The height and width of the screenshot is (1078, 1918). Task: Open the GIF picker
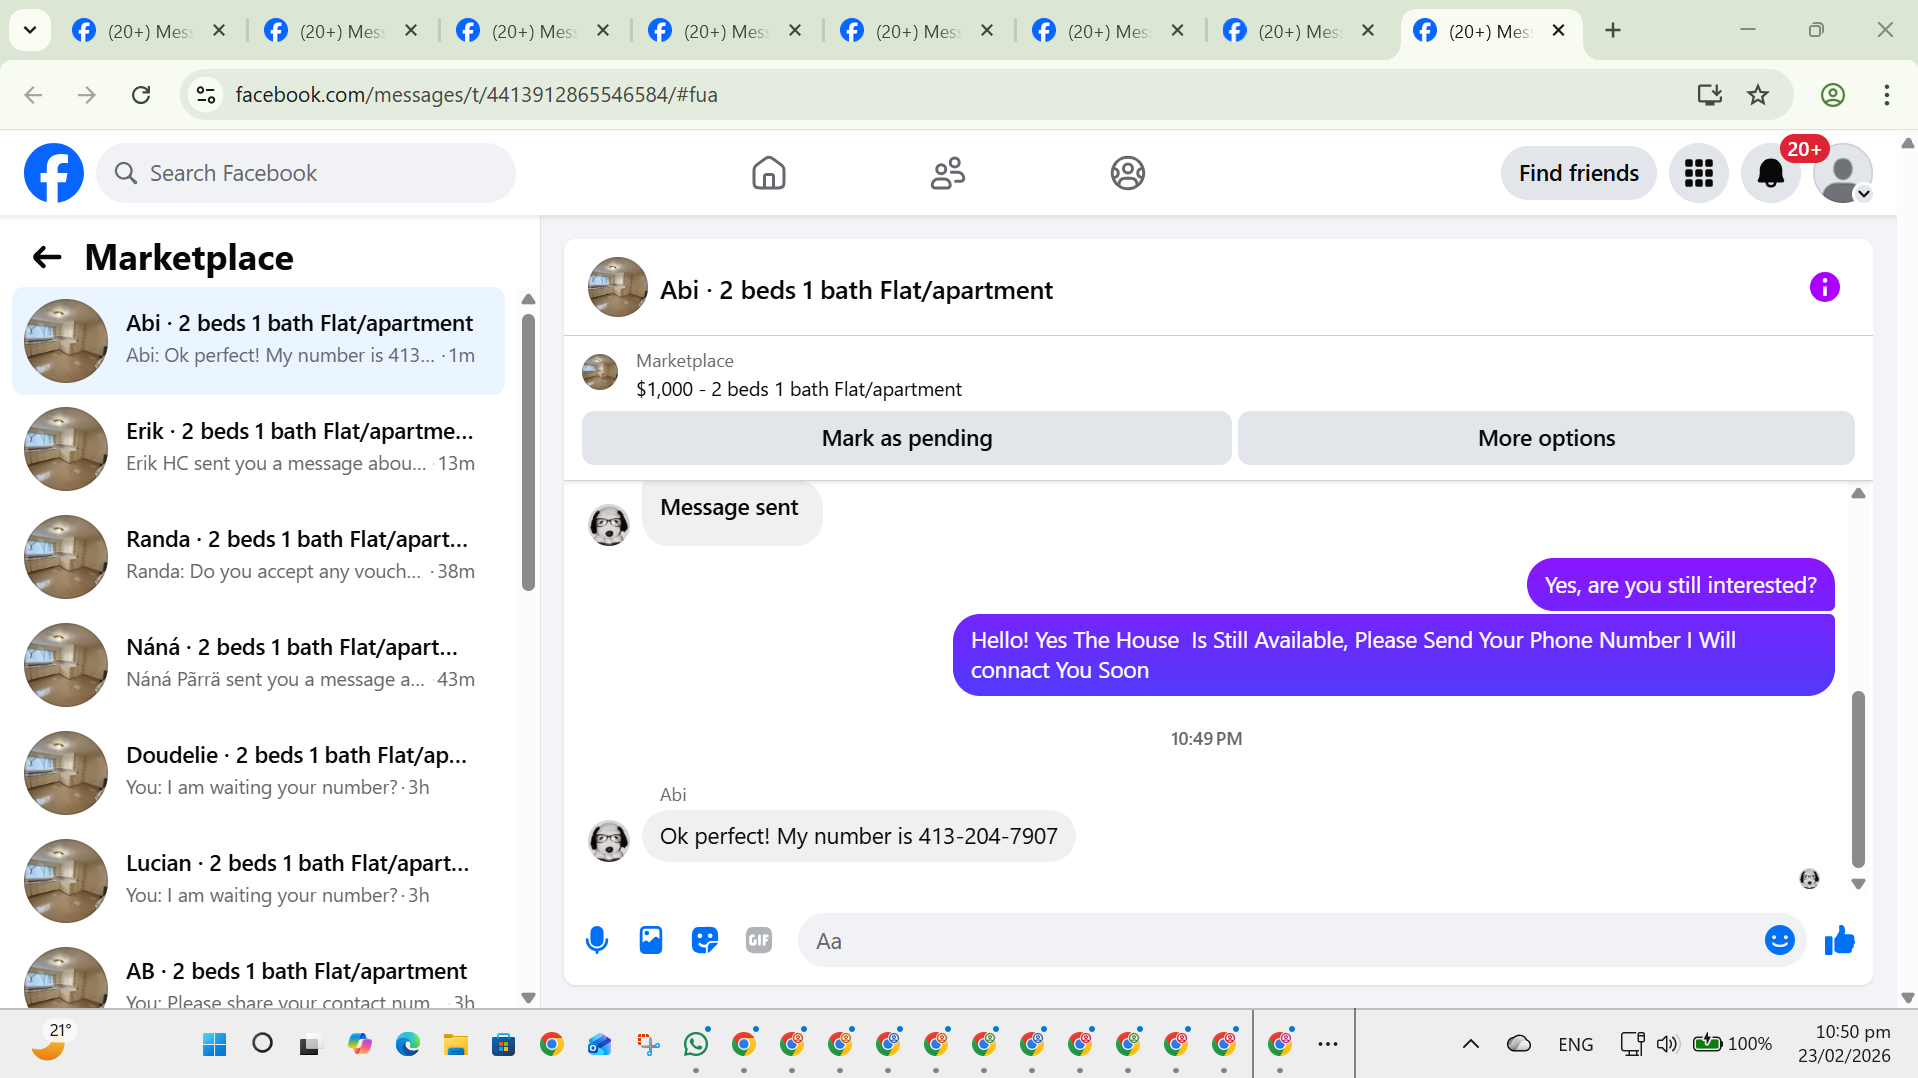(x=759, y=940)
